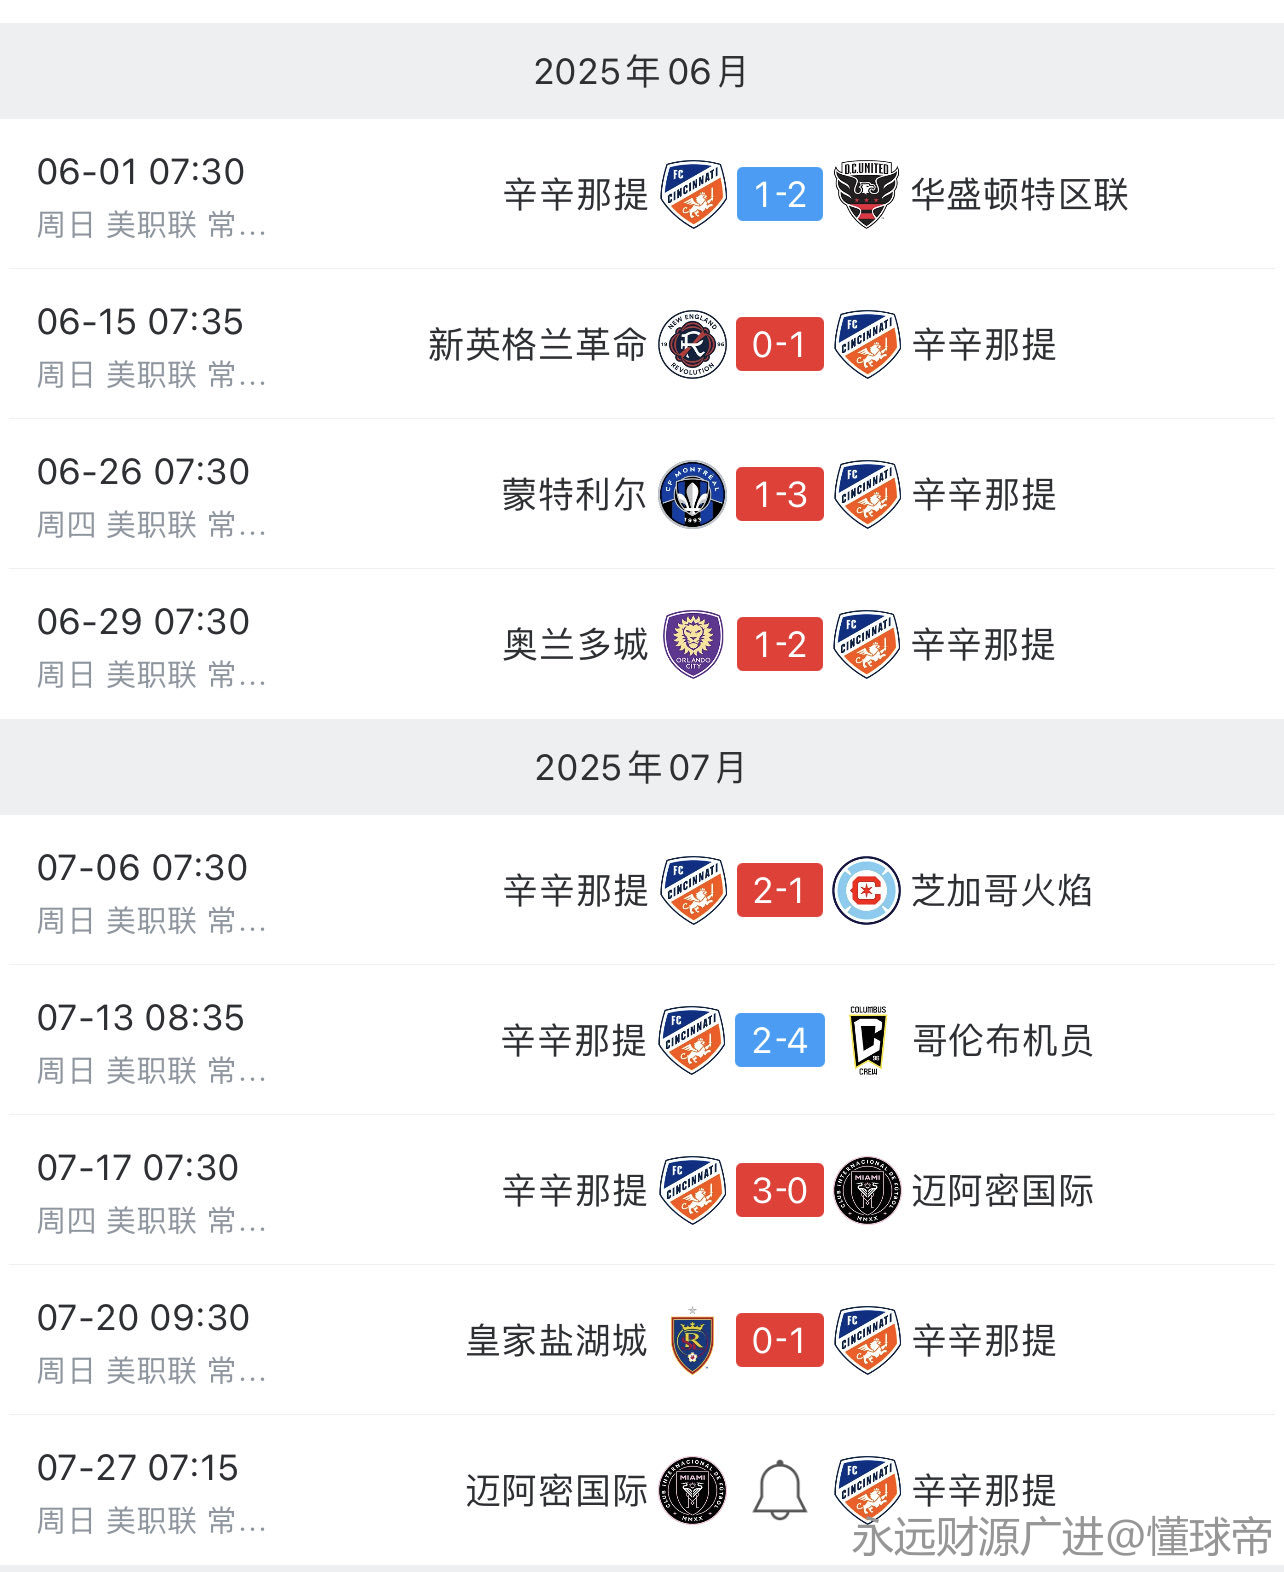Image resolution: width=1284 pixels, height=1572 pixels.
Task: Tap the Orlando City purple crest
Action: point(693,644)
